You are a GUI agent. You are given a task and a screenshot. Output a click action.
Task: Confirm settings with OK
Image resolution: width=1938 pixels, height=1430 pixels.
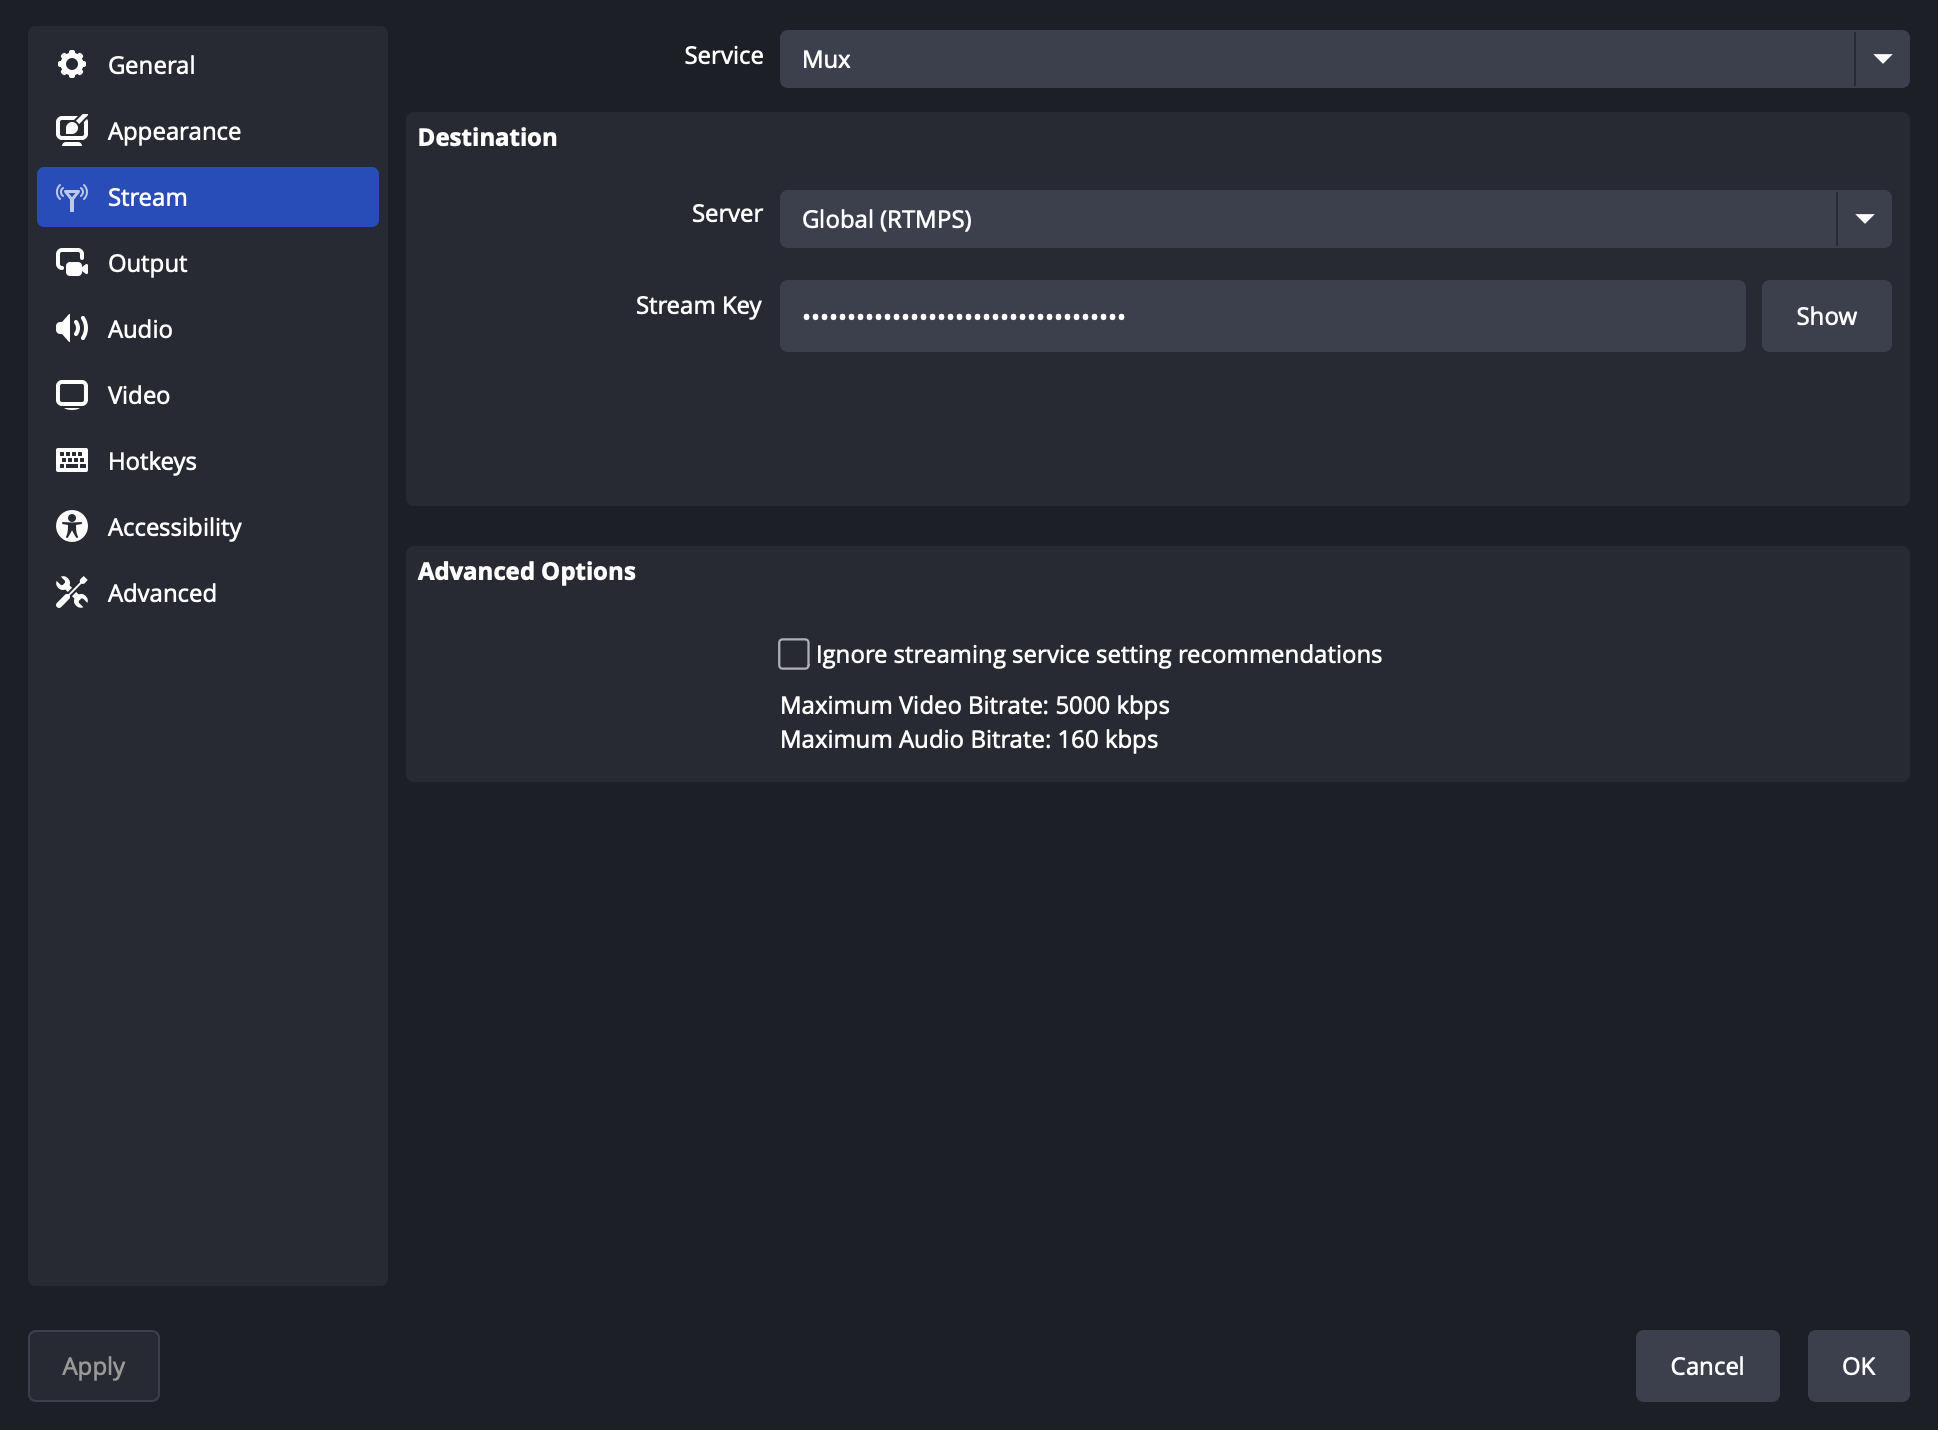(1858, 1366)
